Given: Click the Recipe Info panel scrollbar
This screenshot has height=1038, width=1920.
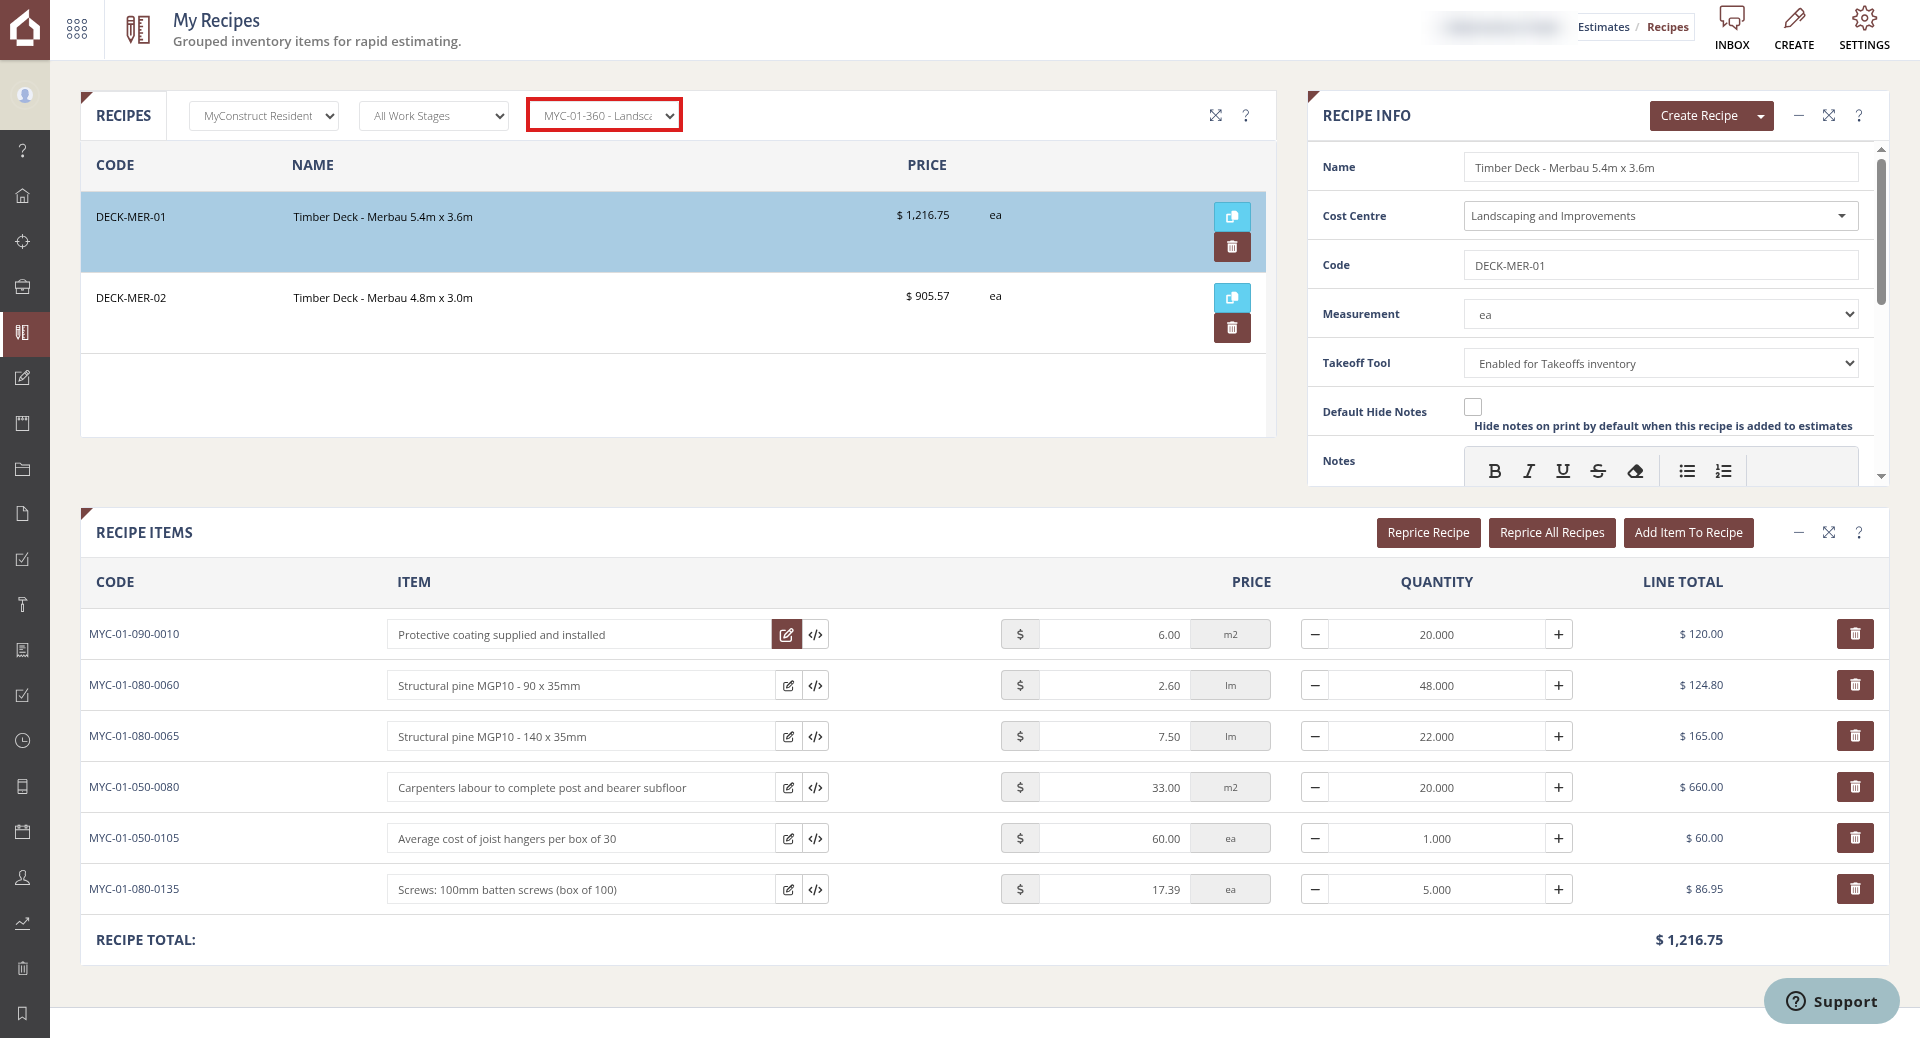Looking at the screenshot, I should (x=1881, y=230).
